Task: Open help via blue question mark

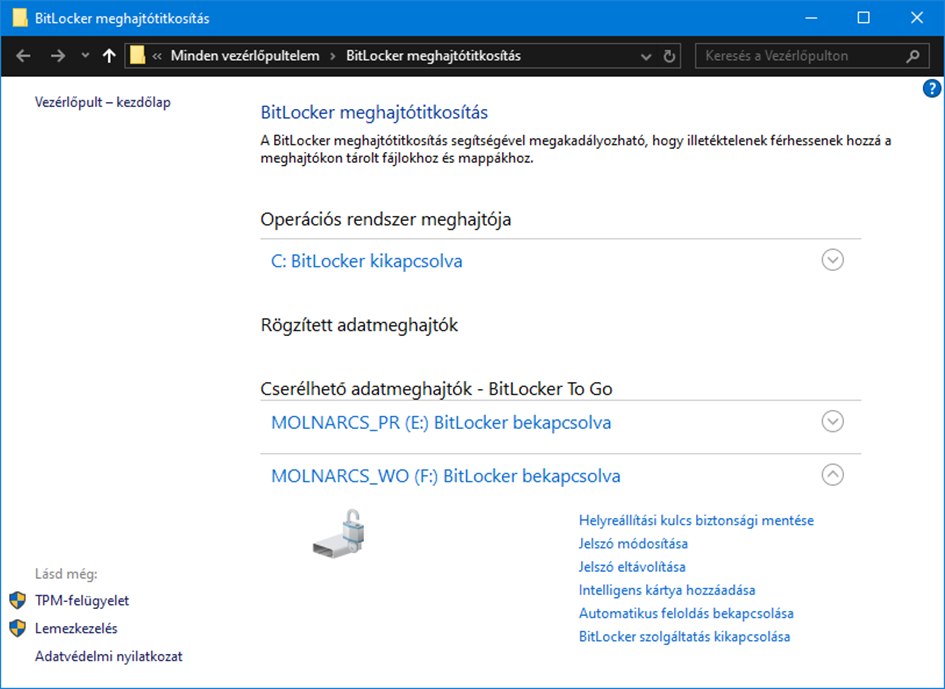Action: 932,89
